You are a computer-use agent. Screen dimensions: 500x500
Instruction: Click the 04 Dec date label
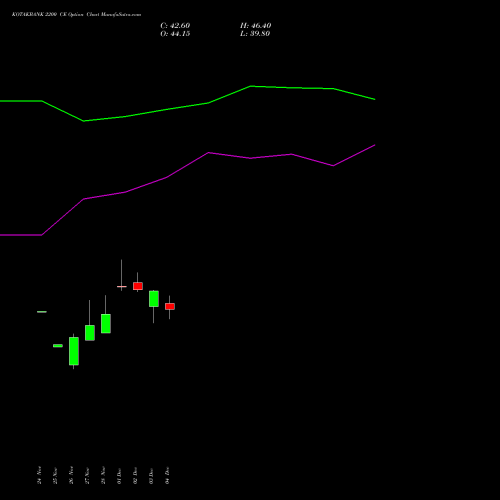[x=167, y=476]
